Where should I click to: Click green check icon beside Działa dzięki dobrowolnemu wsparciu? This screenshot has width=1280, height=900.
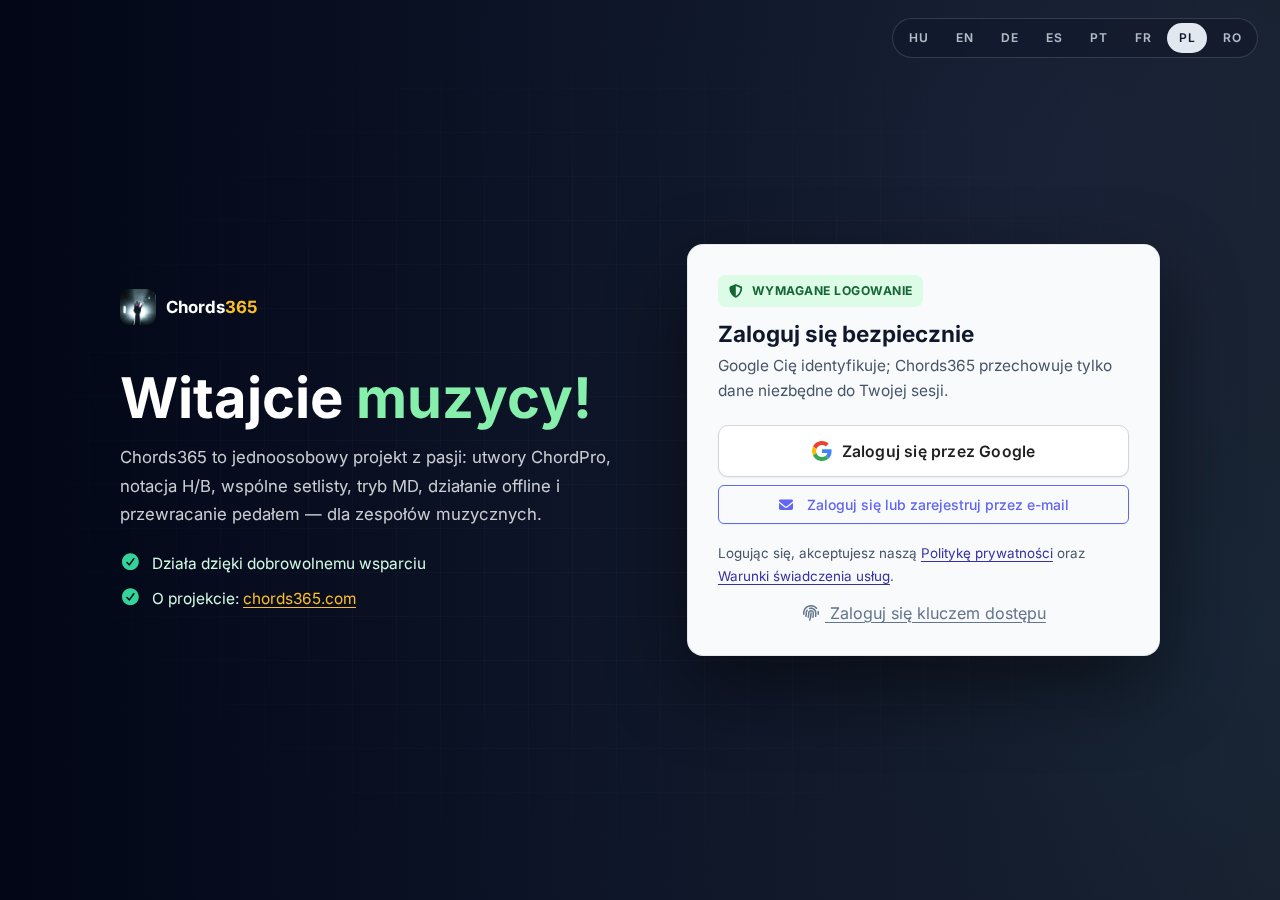[x=130, y=562]
